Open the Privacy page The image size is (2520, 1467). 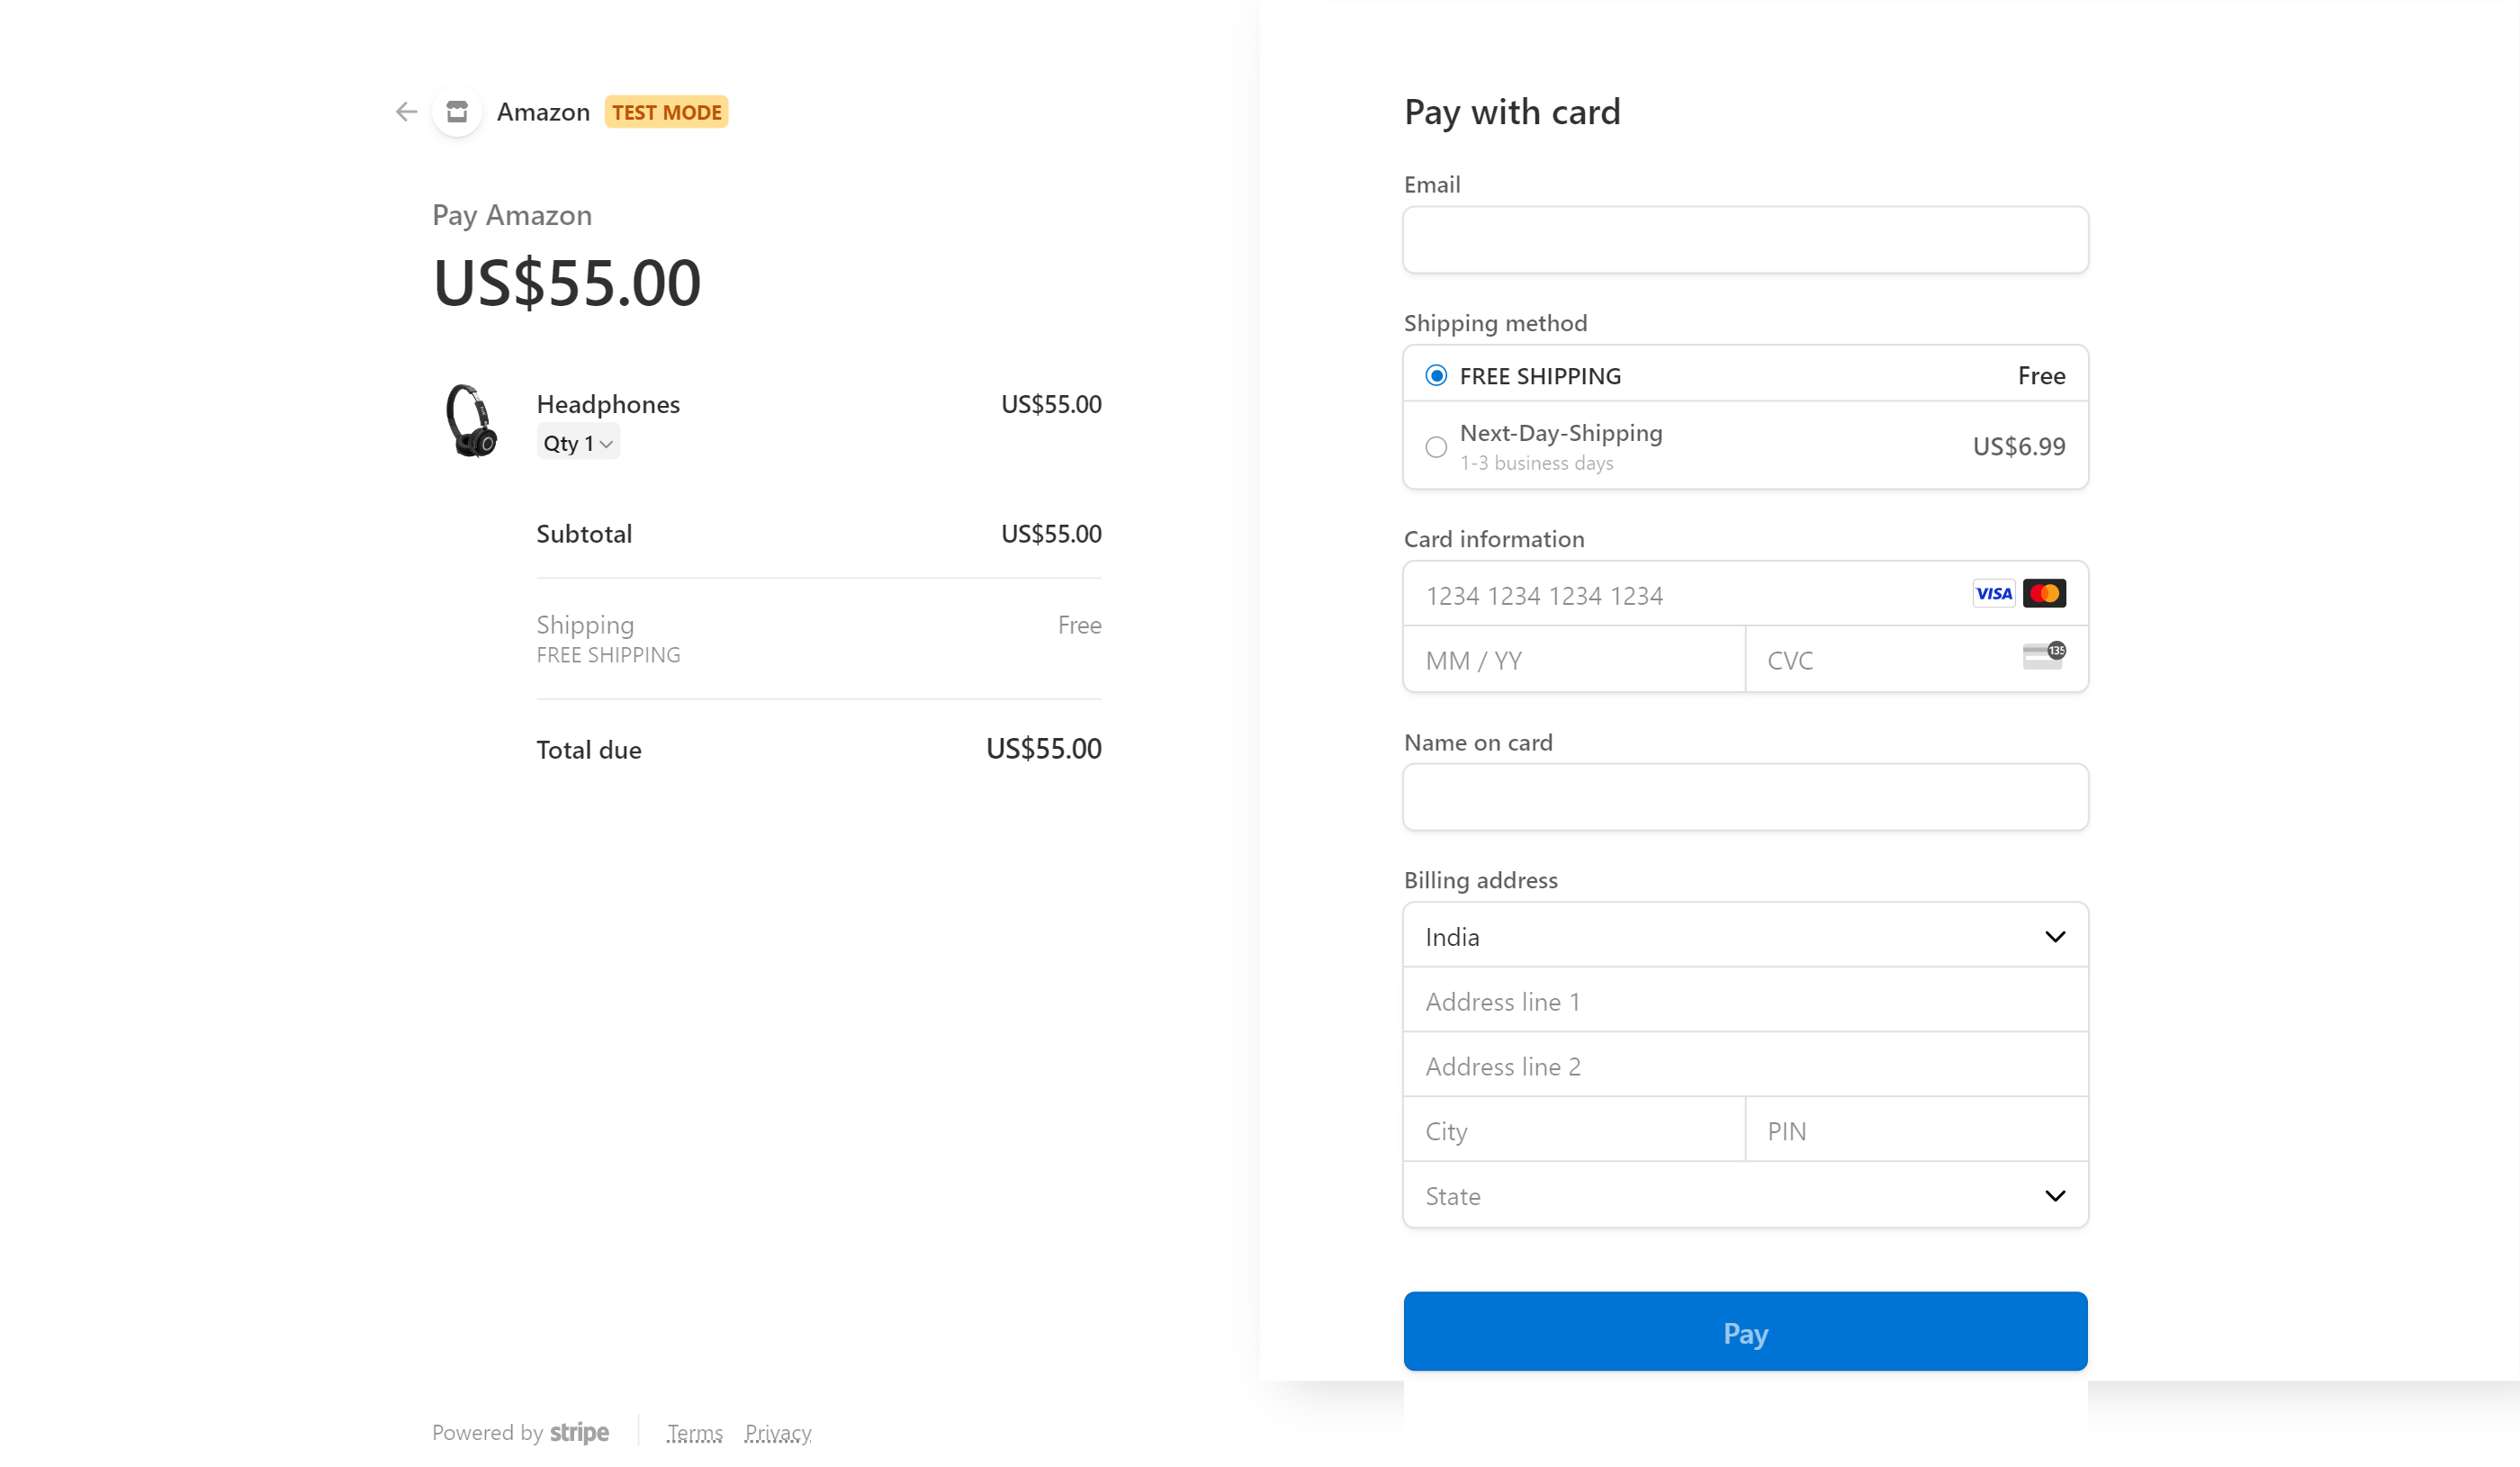[778, 1432]
